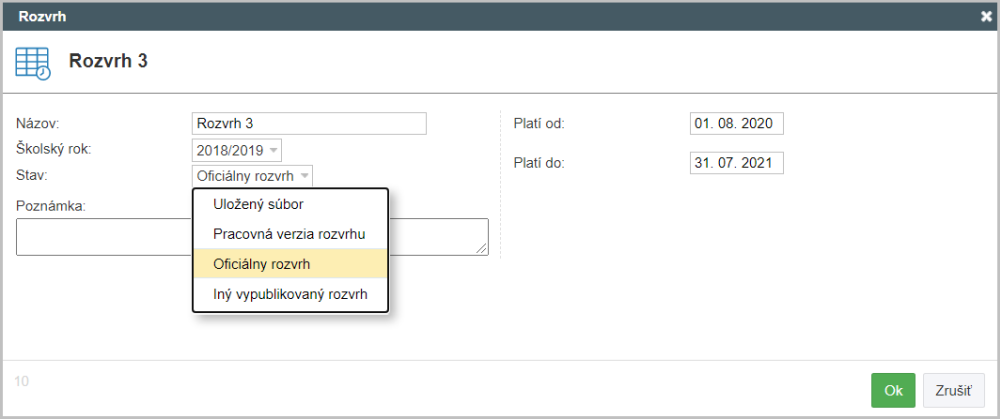
Task: Click the Poznámka label
Action: tap(50, 207)
